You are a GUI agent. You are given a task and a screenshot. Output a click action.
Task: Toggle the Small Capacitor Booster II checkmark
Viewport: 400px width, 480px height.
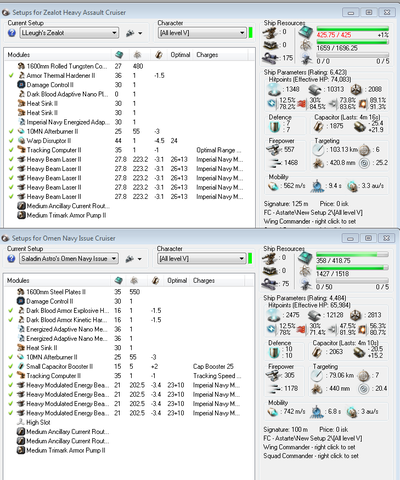pyautogui.click(x=11, y=366)
